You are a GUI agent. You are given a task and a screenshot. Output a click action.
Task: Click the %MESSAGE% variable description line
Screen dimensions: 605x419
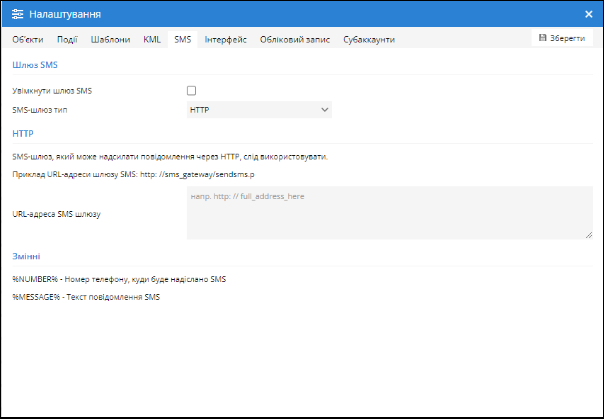pos(86,297)
